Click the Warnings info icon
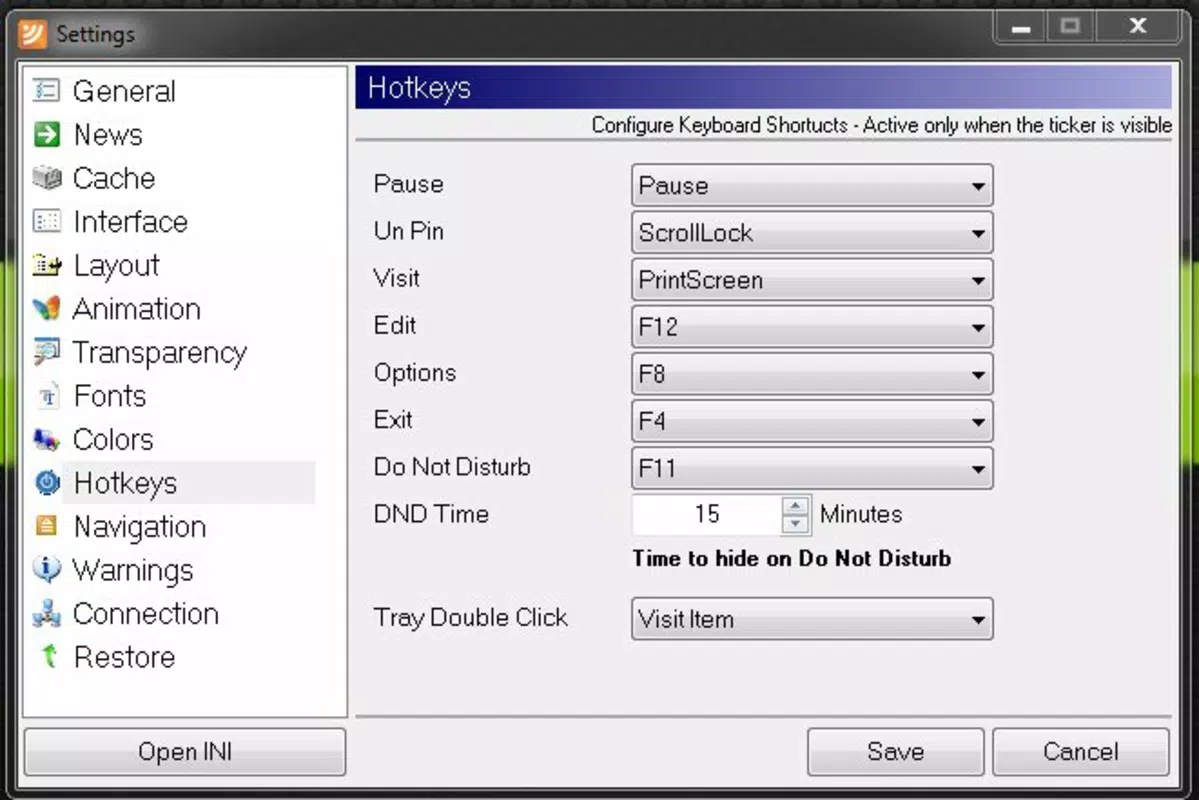Screen dimensions: 1199x800 47,569
